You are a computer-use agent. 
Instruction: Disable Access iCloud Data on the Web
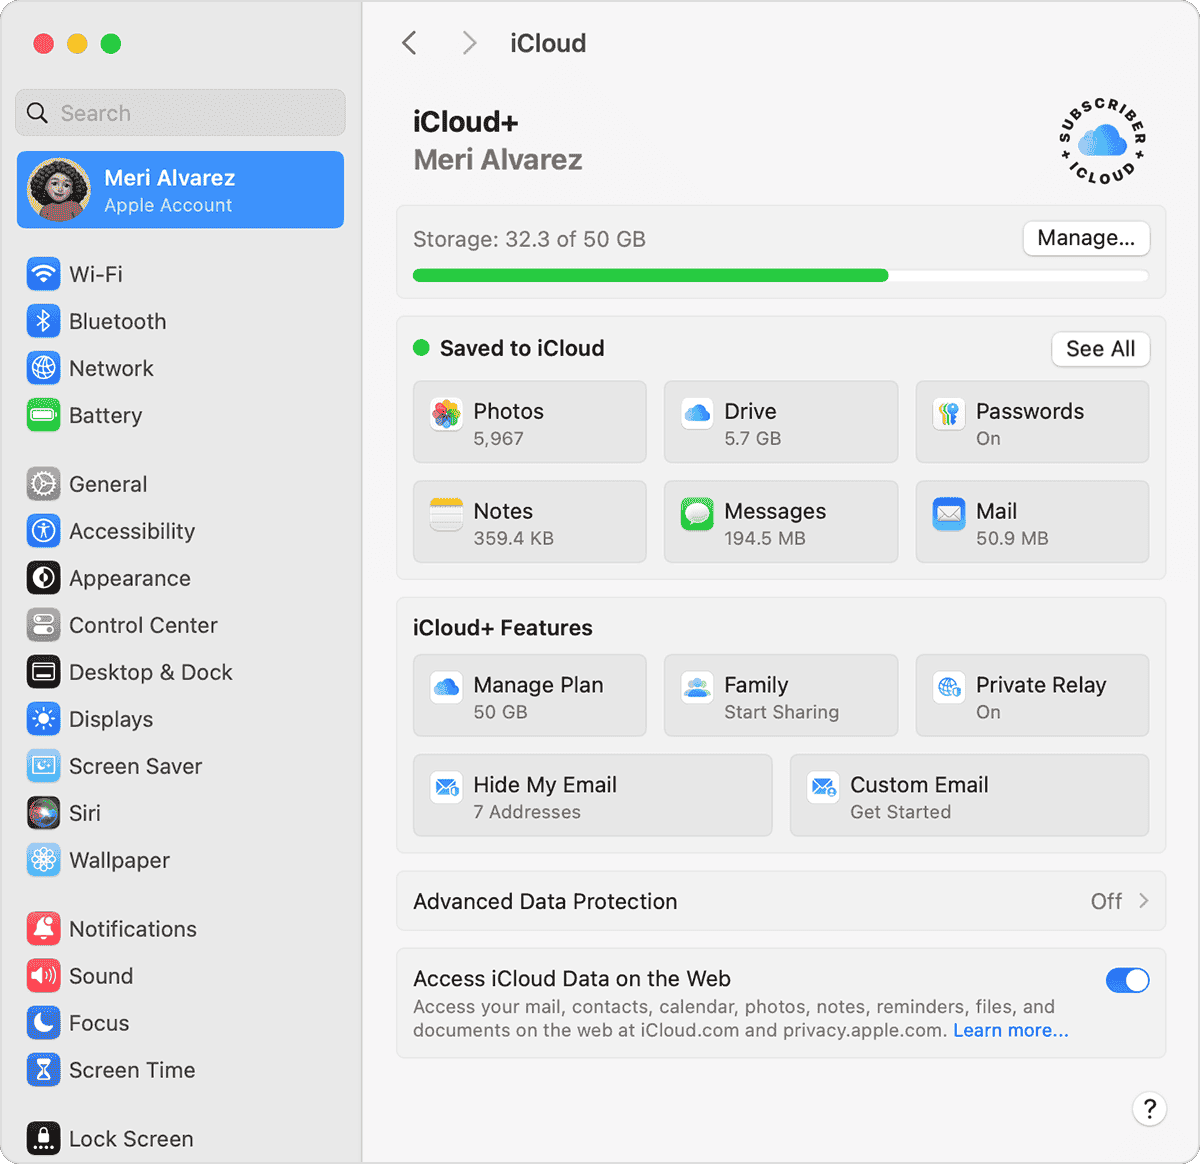pyautogui.click(x=1127, y=980)
